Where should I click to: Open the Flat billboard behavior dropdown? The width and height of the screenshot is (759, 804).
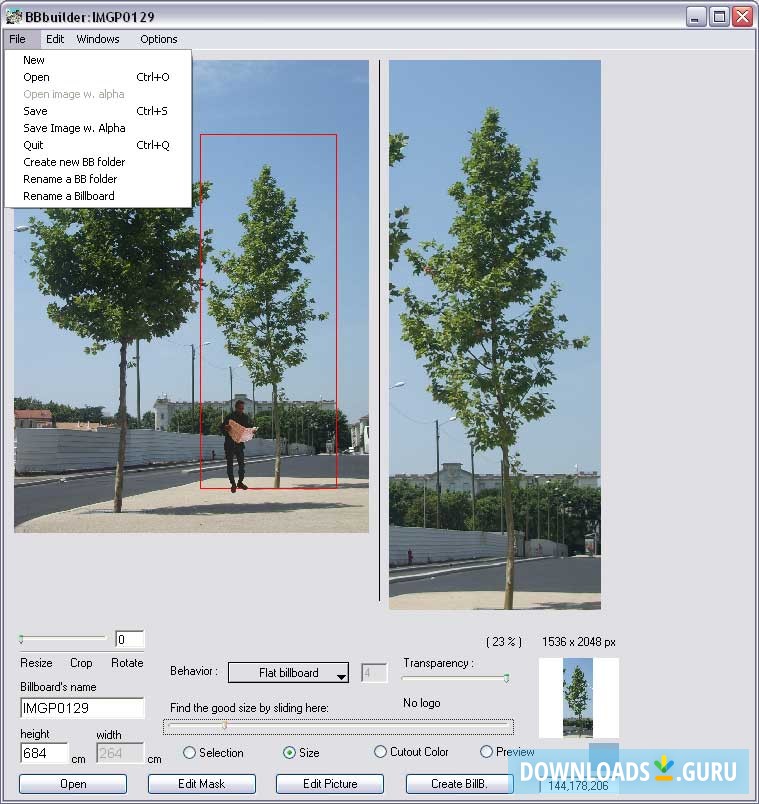pos(288,672)
